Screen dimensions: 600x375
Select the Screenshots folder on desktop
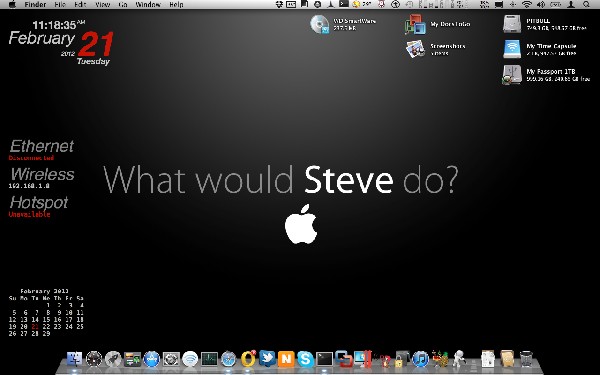(415, 49)
